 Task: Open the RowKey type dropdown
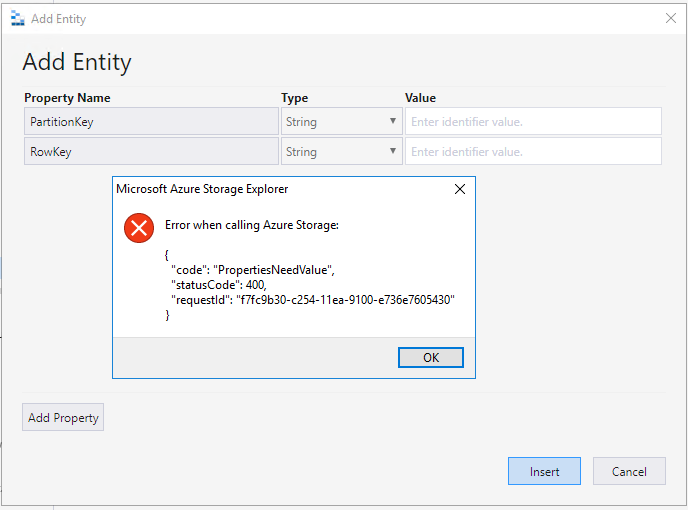click(x=341, y=151)
